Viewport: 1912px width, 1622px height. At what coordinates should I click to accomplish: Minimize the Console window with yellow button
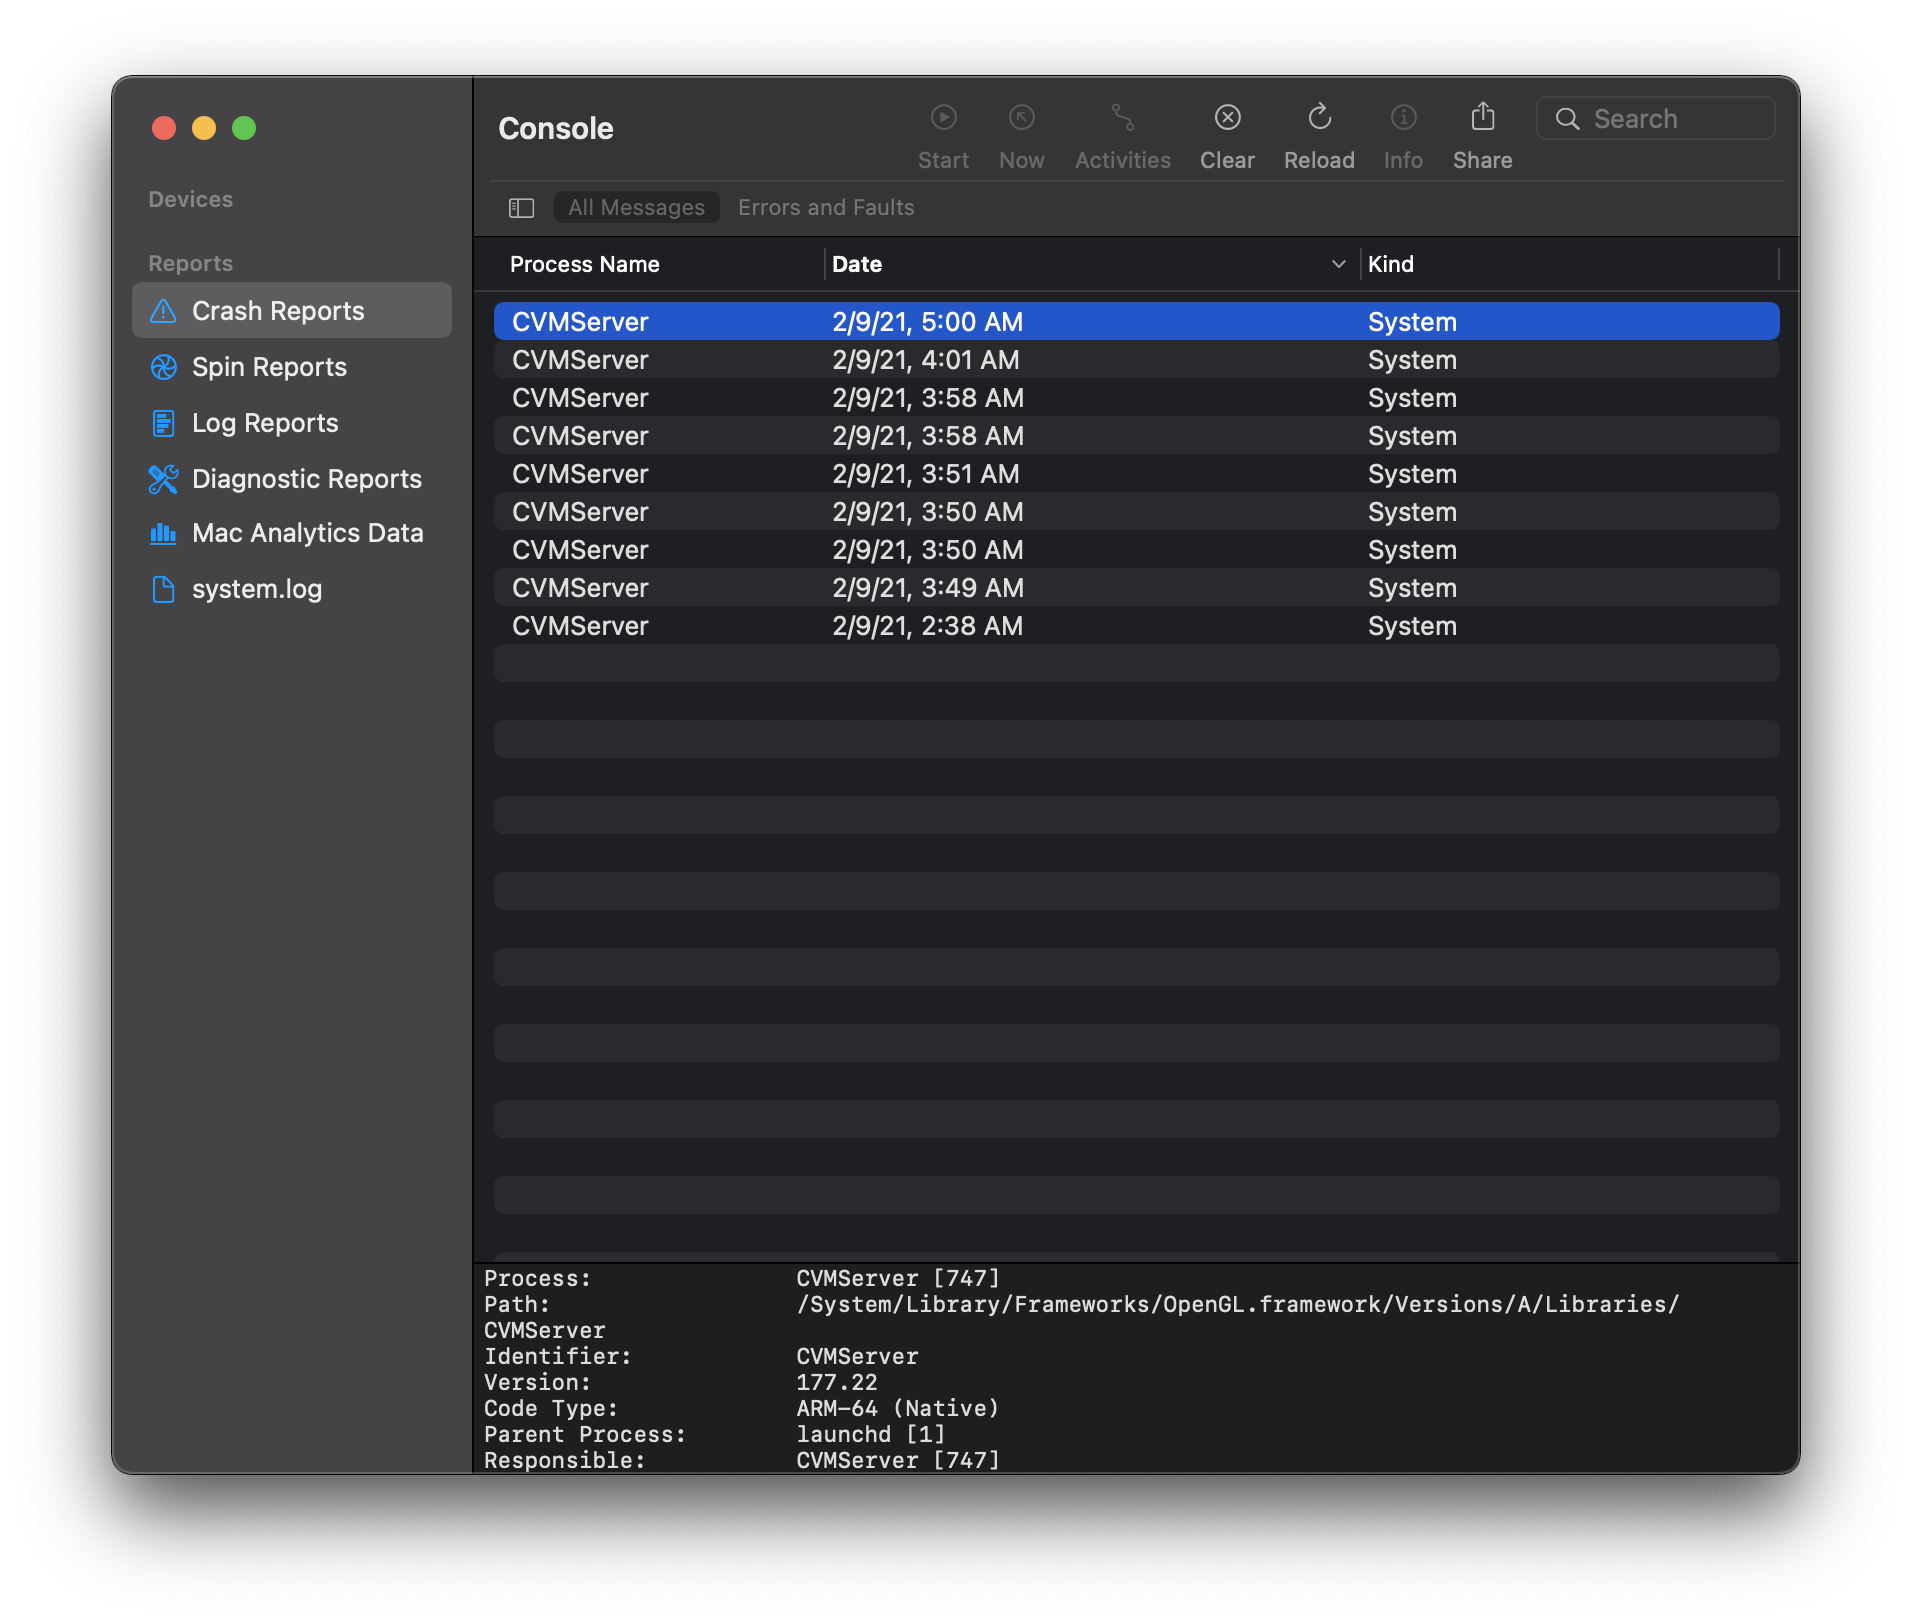click(204, 128)
